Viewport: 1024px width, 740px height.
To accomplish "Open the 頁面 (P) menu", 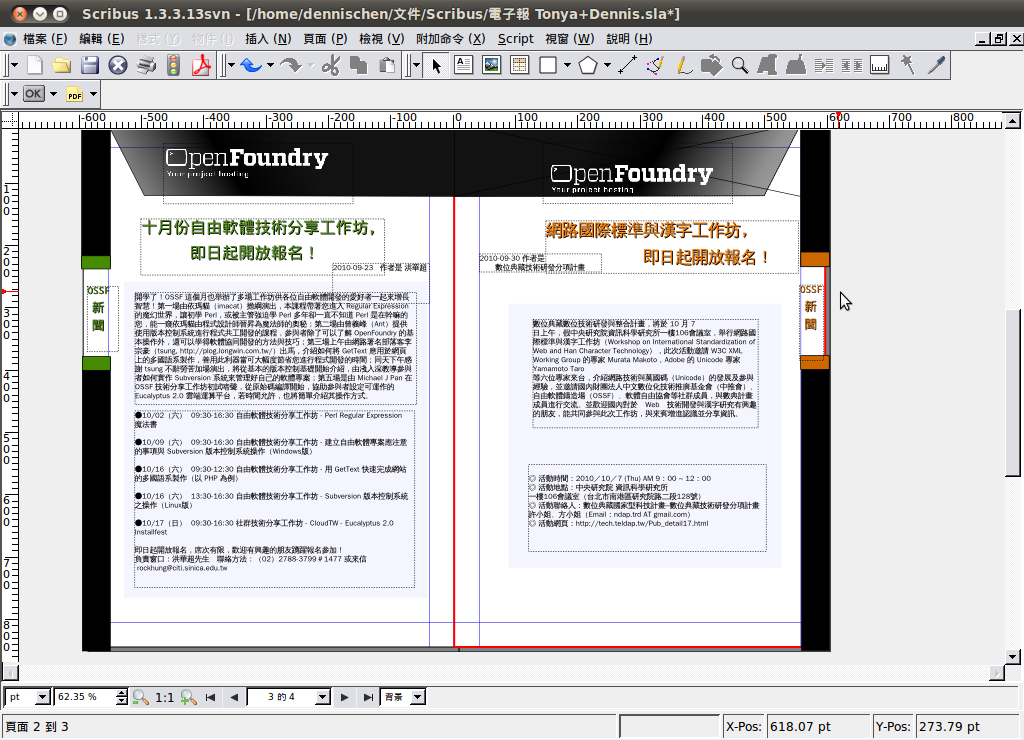I will pos(325,39).
